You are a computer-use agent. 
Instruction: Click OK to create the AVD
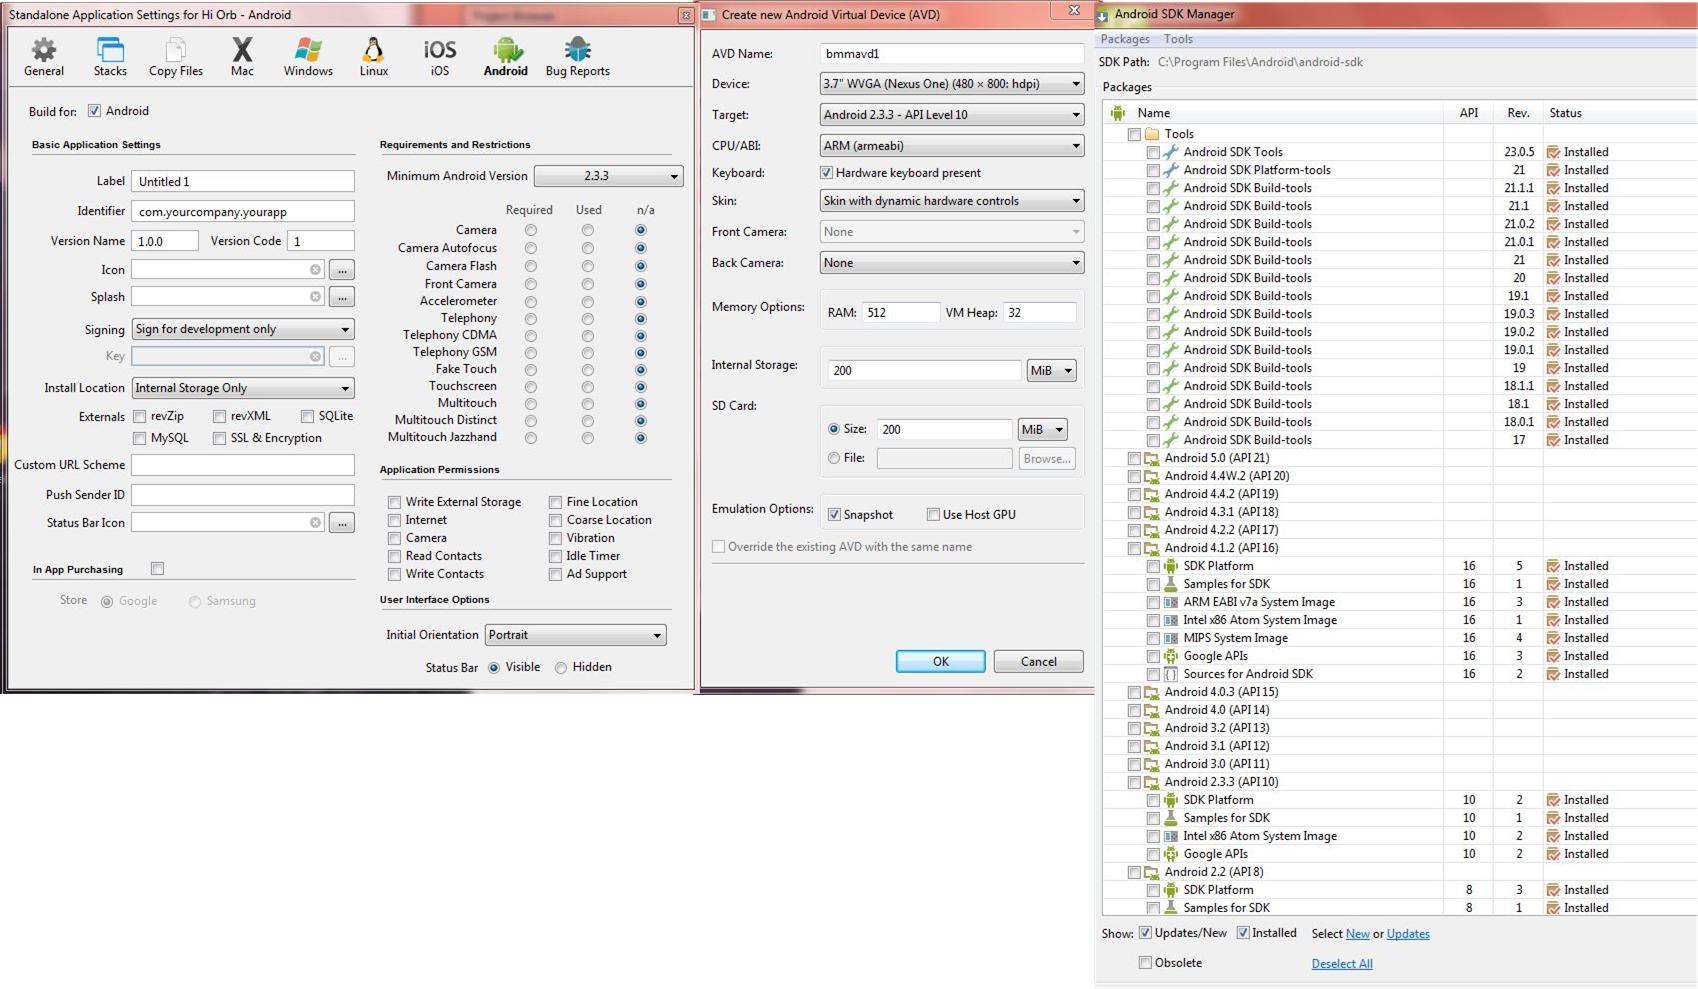tap(940, 661)
